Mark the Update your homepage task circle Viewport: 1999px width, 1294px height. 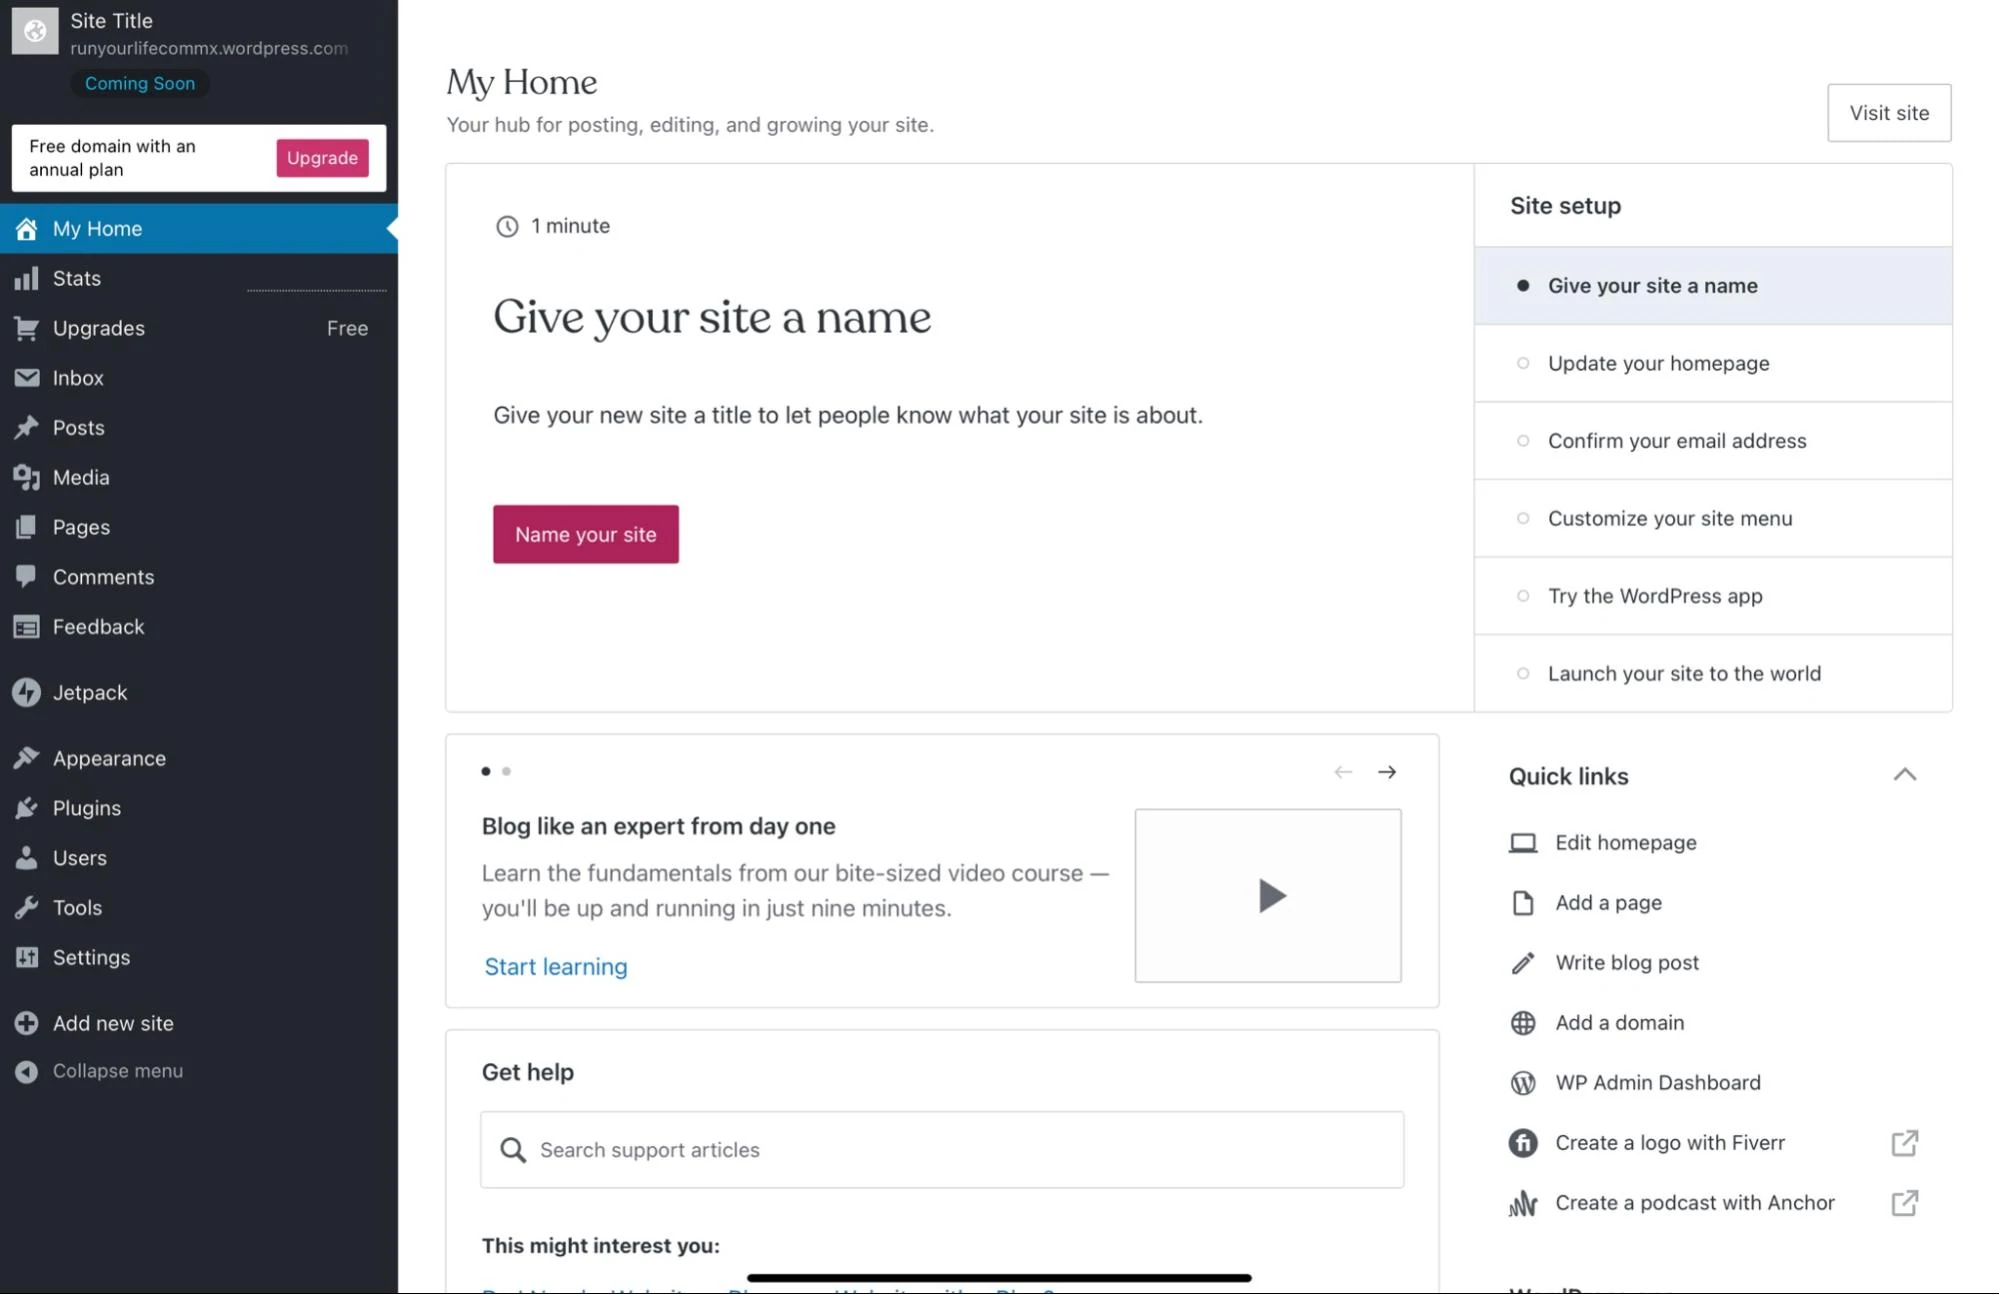pyautogui.click(x=1523, y=363)
